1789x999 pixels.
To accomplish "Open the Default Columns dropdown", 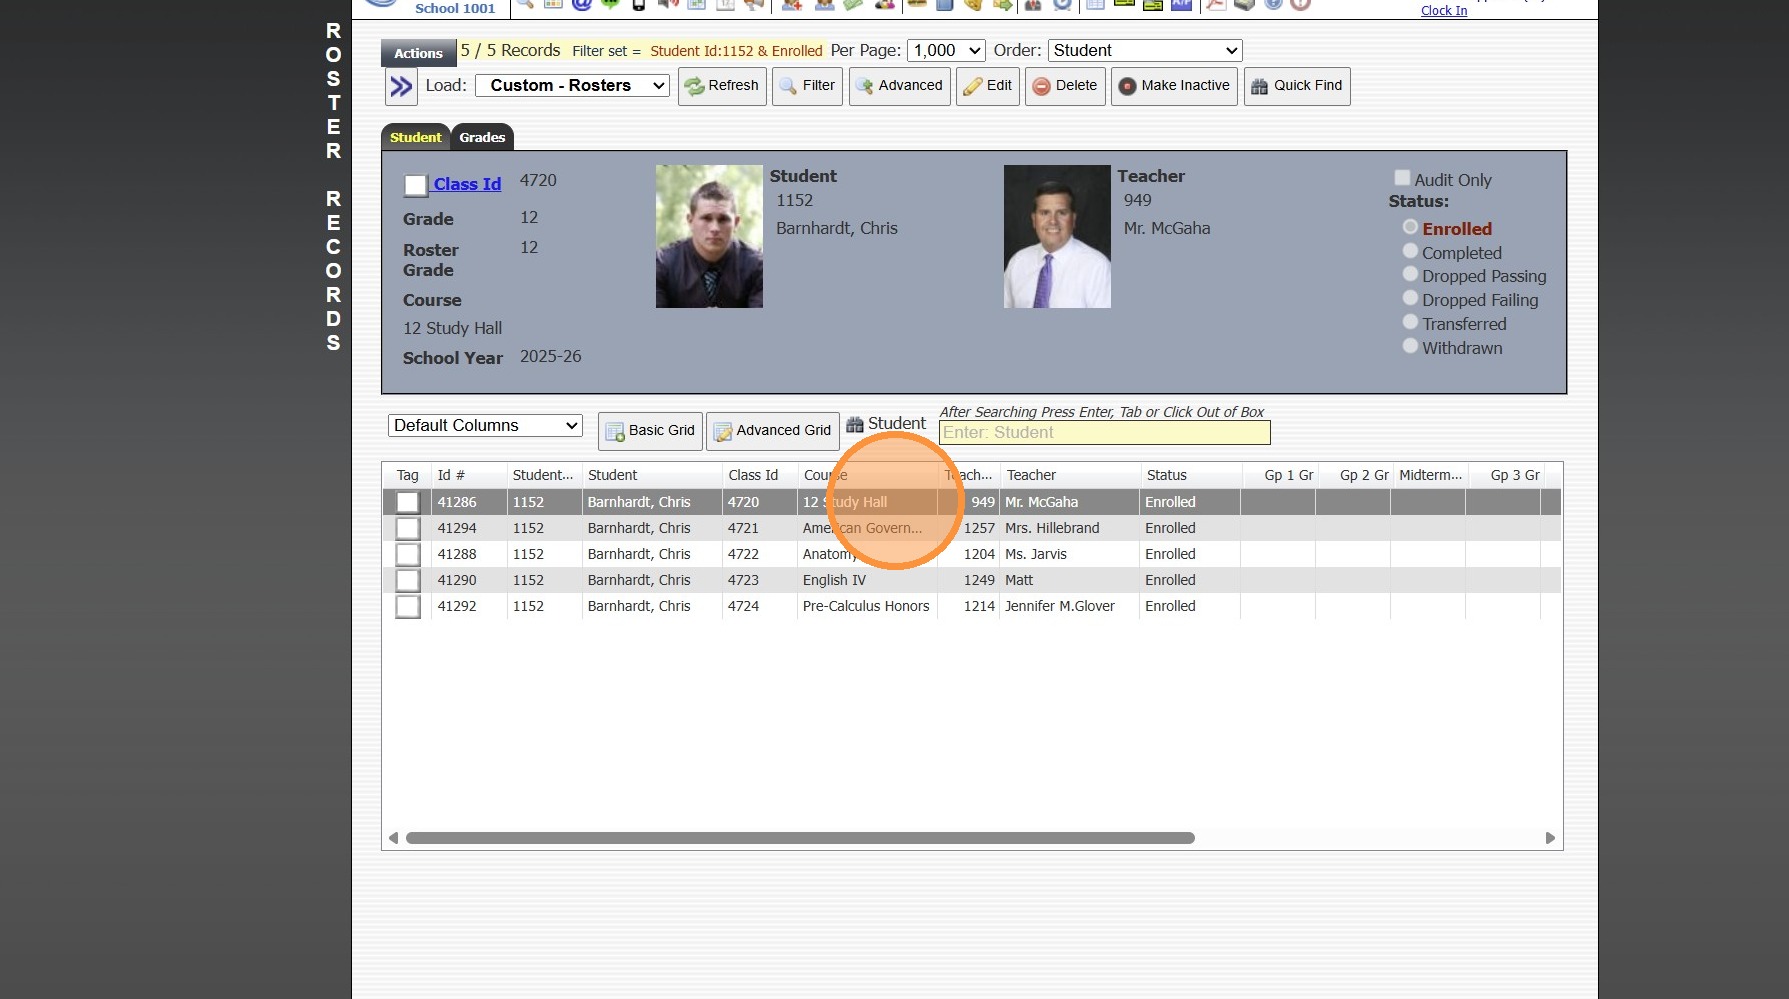I will tap(485, 426).
